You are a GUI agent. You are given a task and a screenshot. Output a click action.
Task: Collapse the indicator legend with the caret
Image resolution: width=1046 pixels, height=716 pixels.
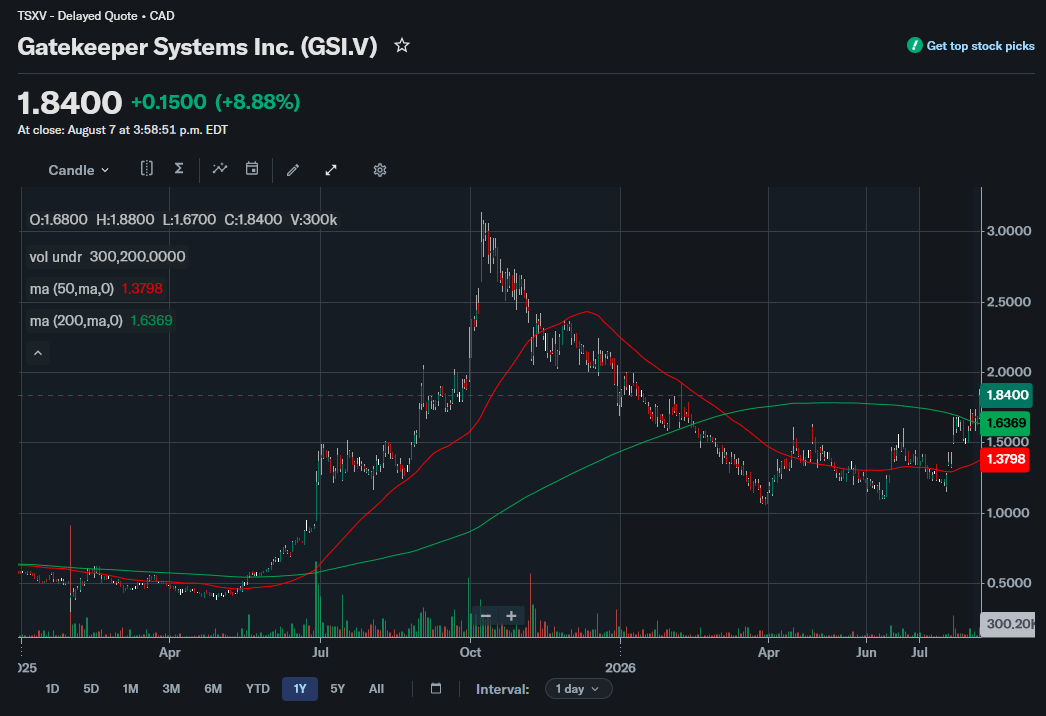[x=38, y=353]
